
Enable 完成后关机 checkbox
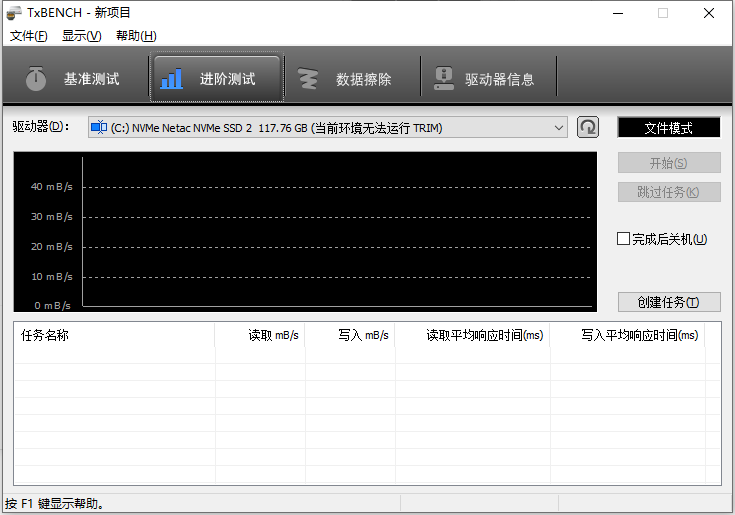click(x=623, y=239)
